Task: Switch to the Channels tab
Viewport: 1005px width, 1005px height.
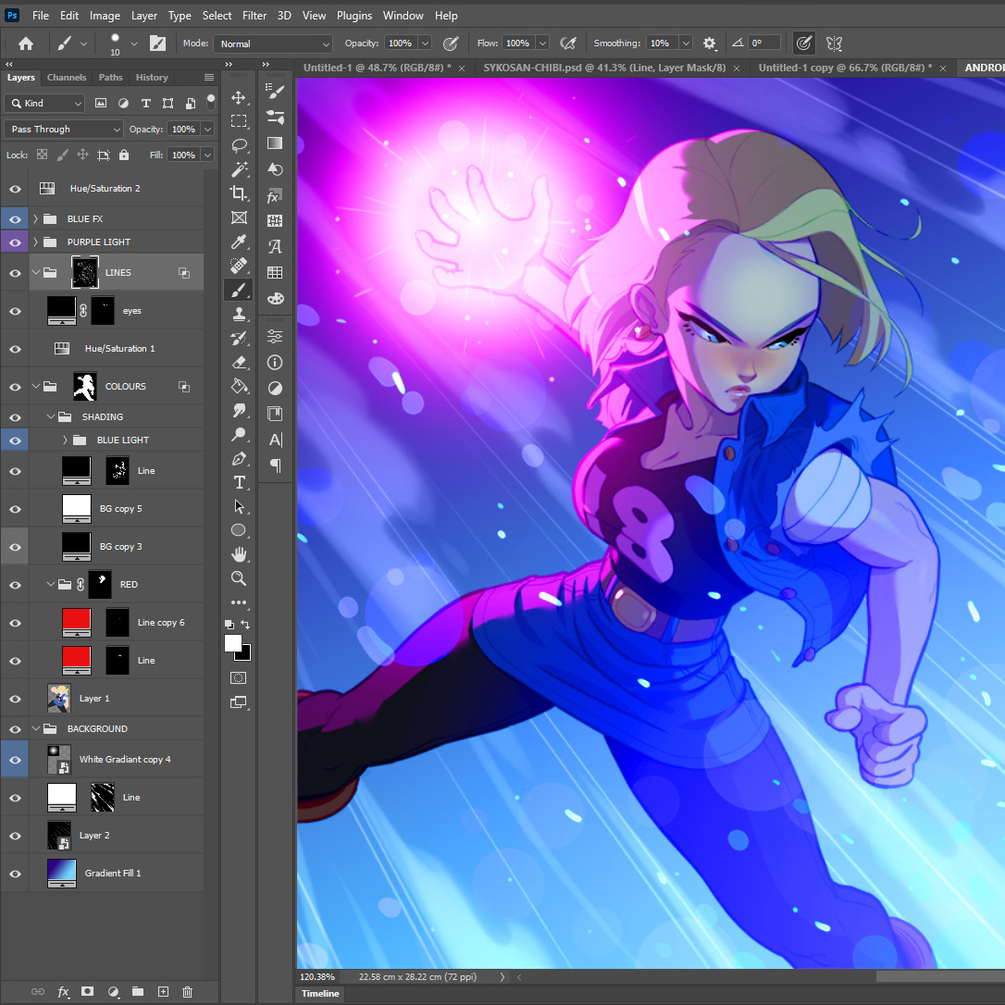Action: [66, 78]
